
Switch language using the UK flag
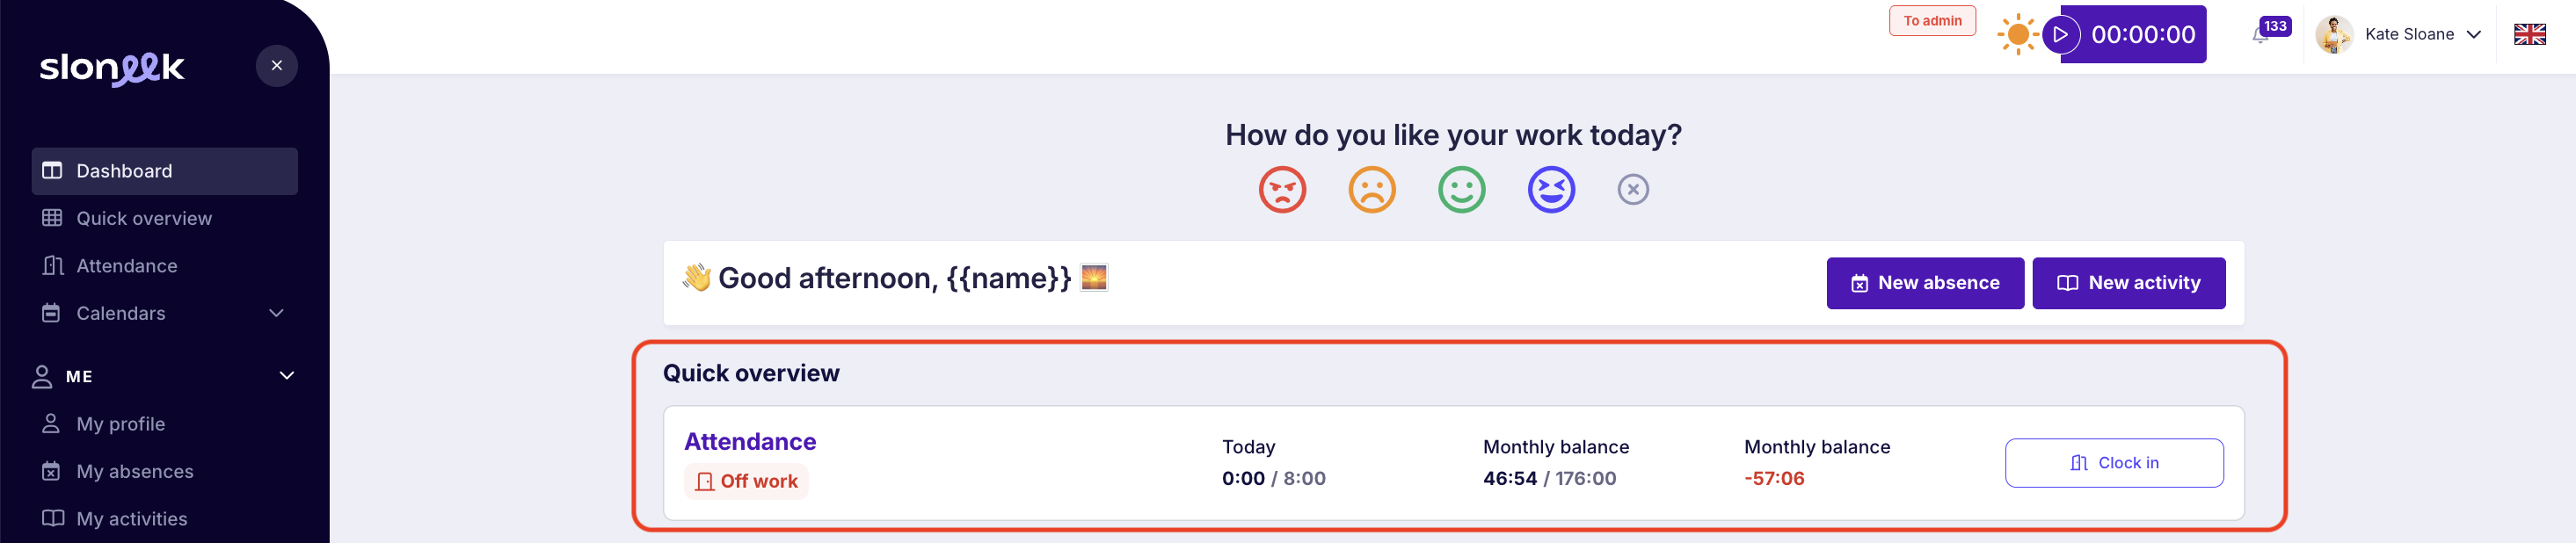click(x=2530, y=35)
